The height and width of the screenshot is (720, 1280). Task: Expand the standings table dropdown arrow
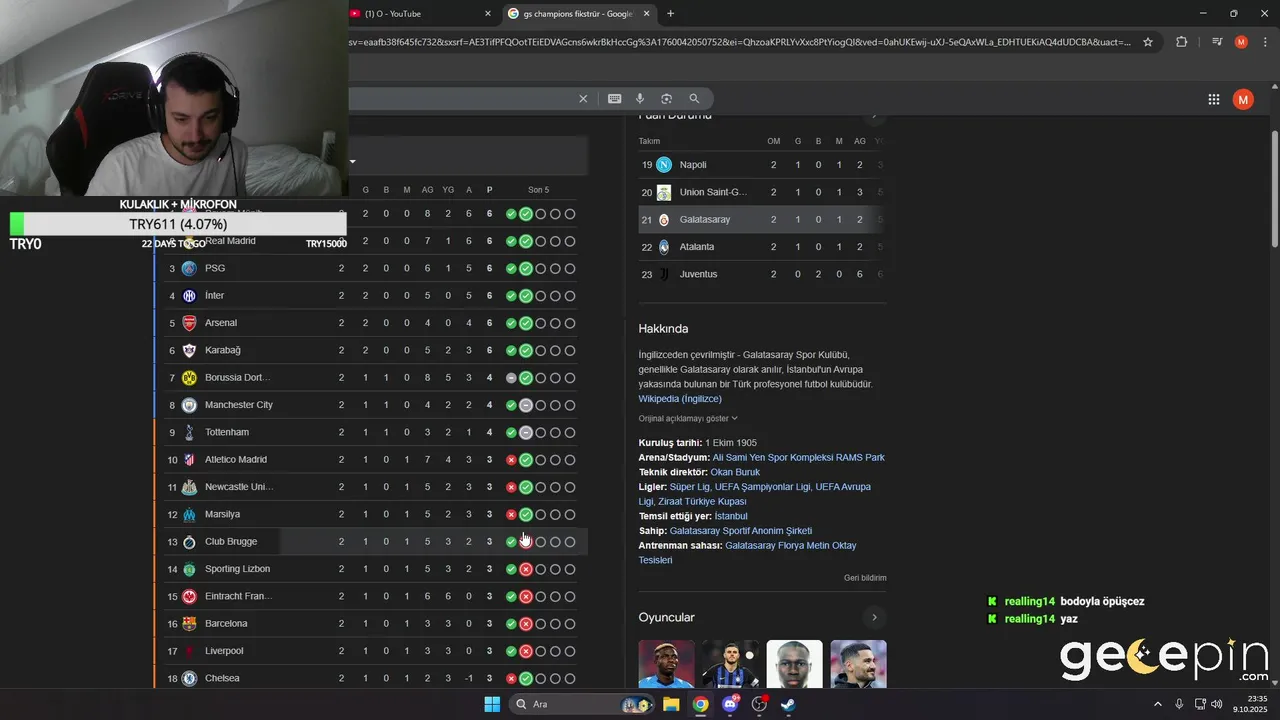[x=352, y=161]
